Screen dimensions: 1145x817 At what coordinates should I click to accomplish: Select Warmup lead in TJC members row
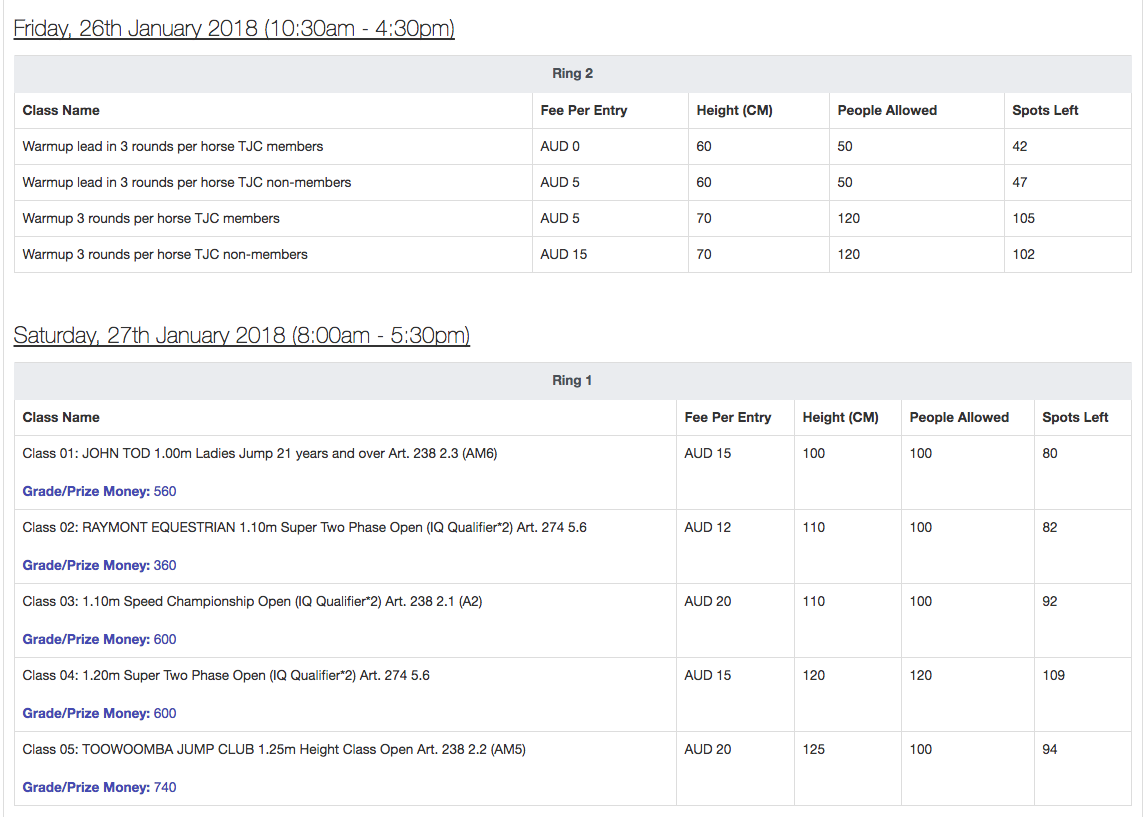coord(173,147)
